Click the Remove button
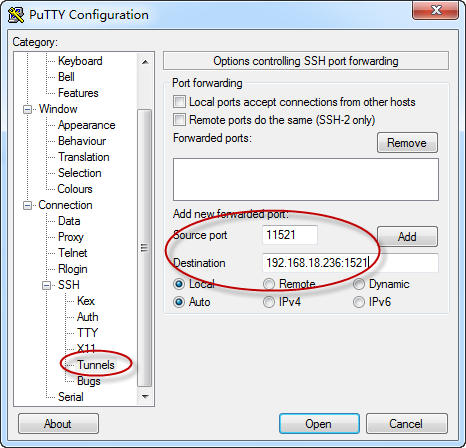The width and height of the screenshot is (466, 448). click(407, 143)
